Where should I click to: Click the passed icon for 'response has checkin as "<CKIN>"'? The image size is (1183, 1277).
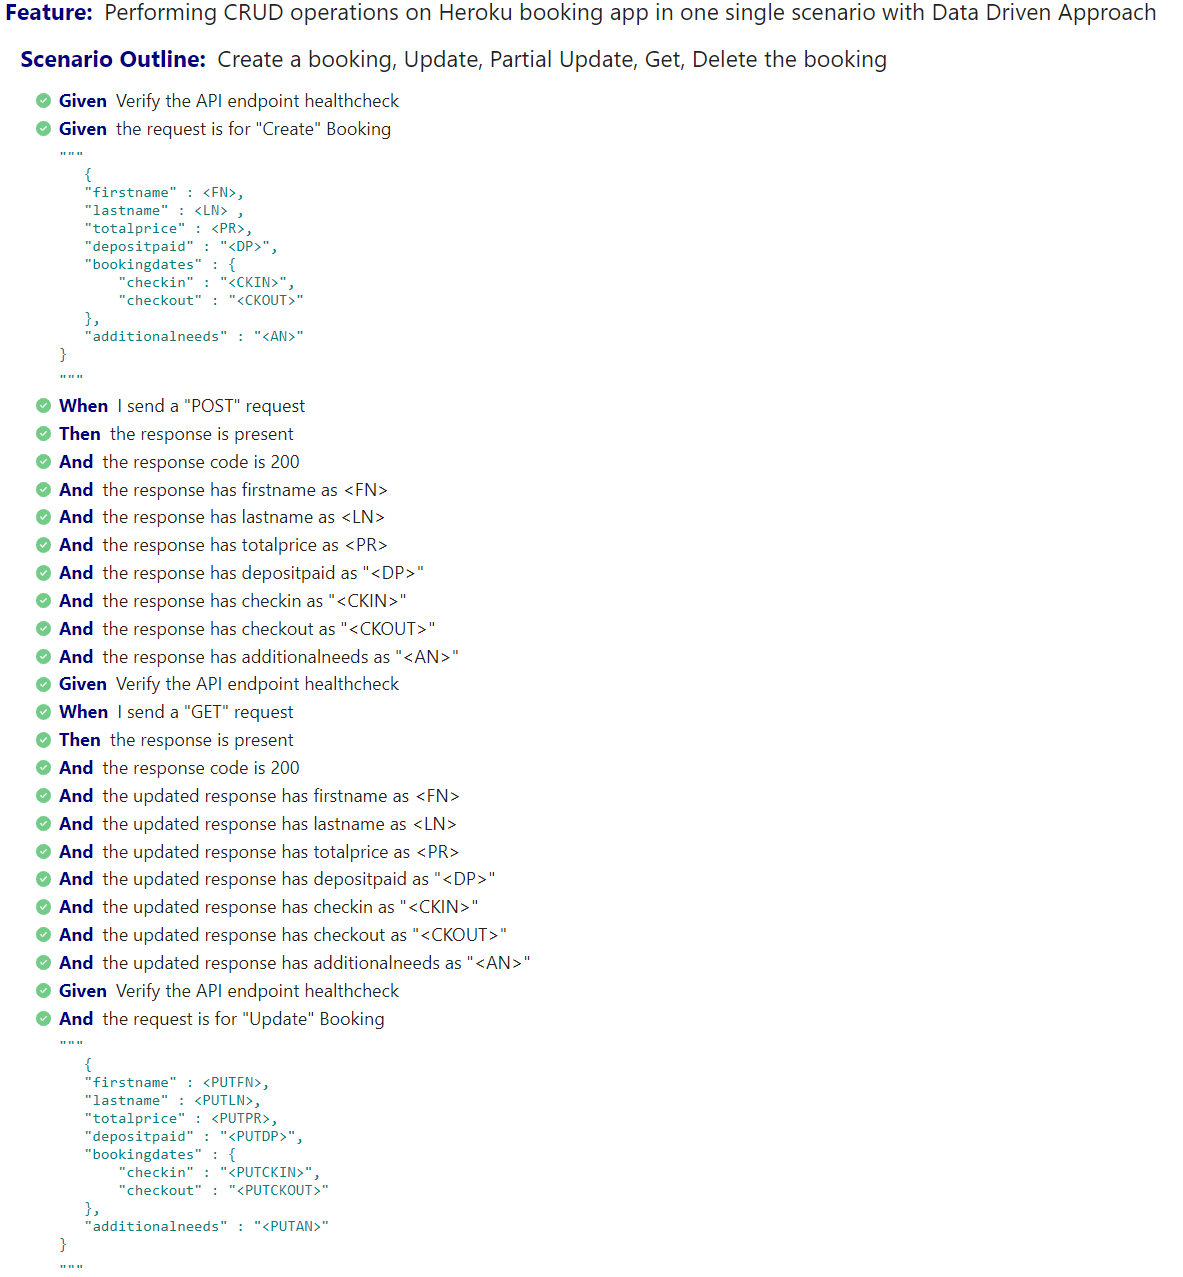(x=43, y=601)
